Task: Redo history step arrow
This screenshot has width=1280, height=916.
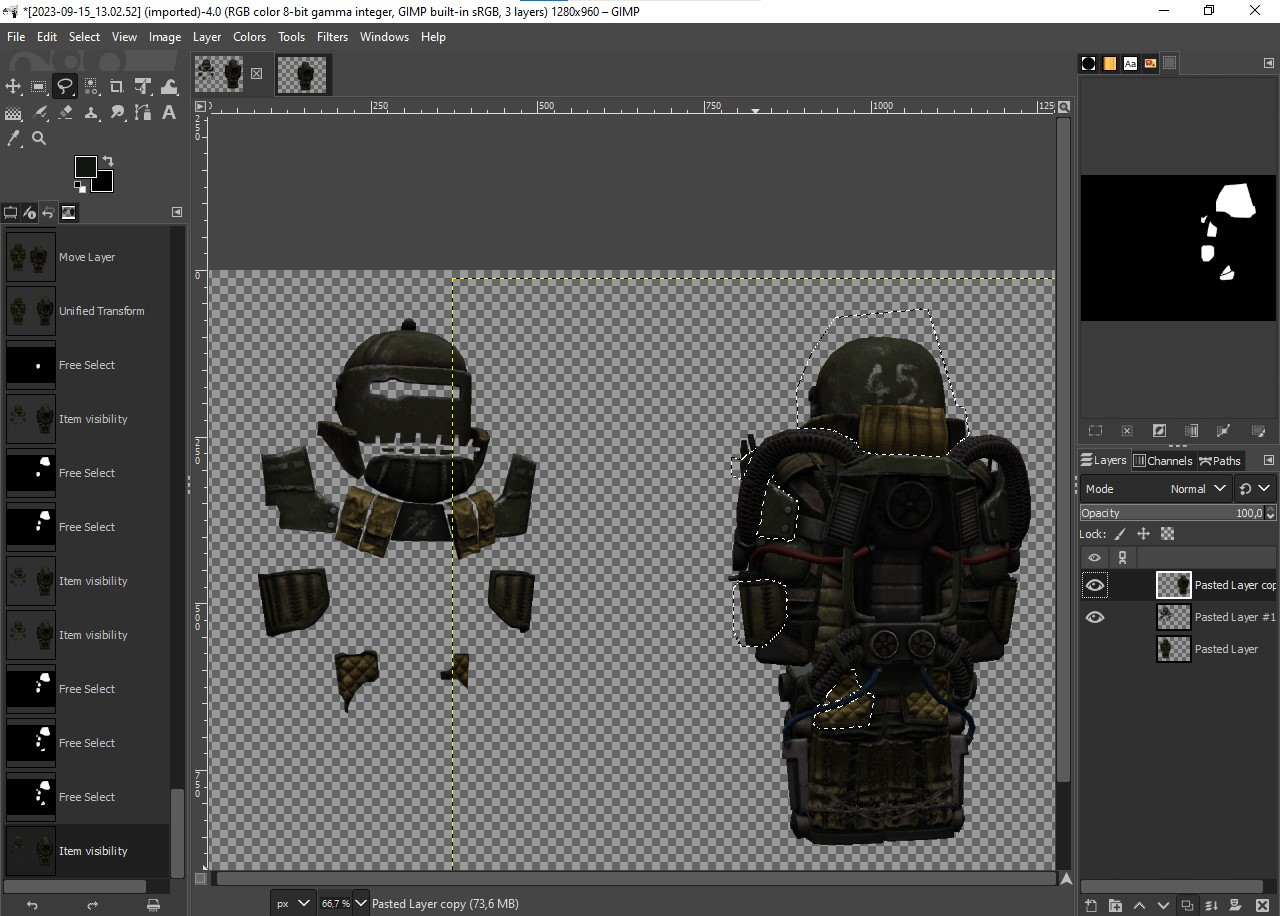Action: (92, 906)
